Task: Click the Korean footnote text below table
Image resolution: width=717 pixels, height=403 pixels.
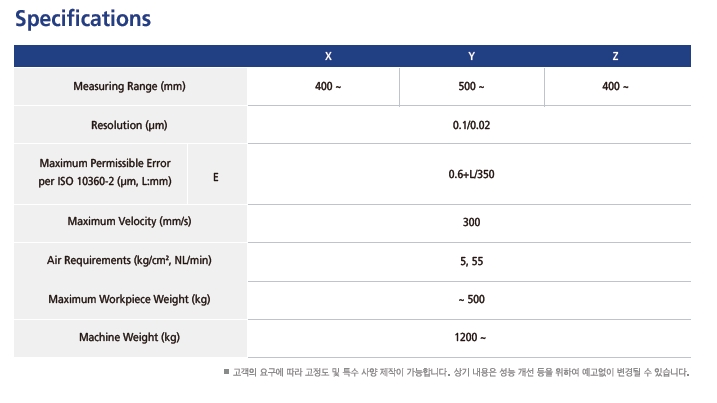Action: tap(460, 373)
